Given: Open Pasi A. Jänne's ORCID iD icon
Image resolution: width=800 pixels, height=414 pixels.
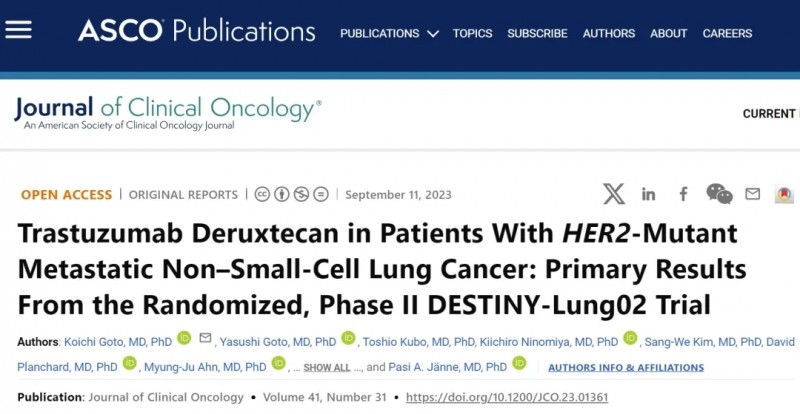Looking at the screenshot, I should pyautogui.click(x=519, y=365).
